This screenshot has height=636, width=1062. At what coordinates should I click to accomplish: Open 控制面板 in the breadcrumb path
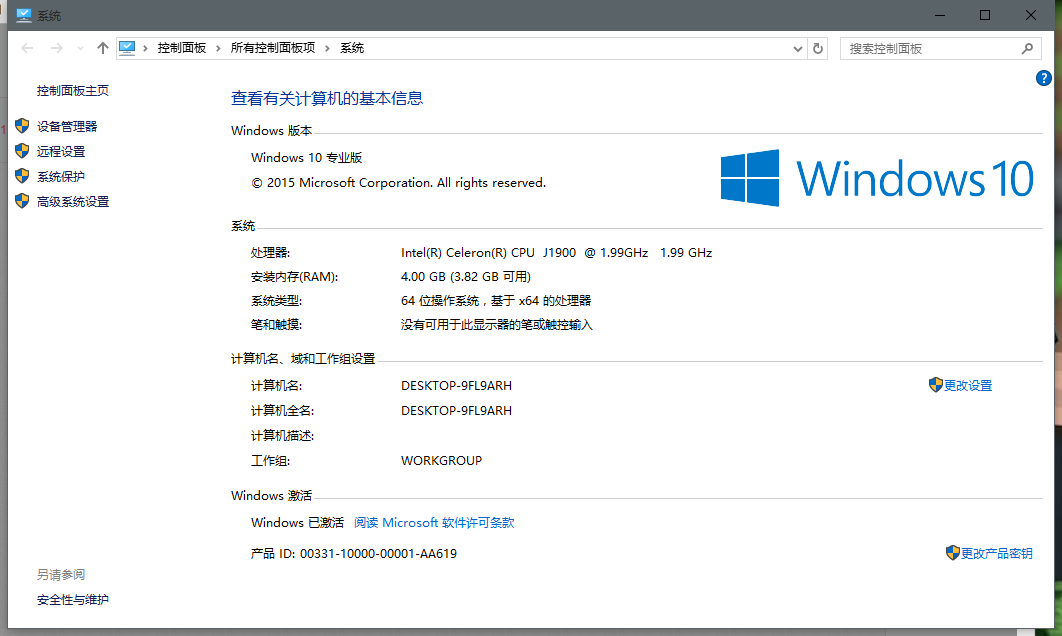click(182, 48)
